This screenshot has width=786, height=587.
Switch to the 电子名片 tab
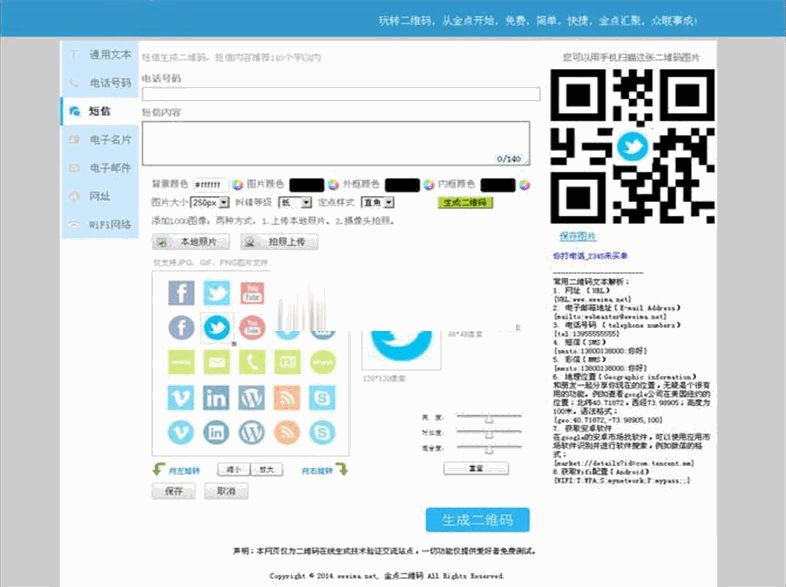pos(100,139)
